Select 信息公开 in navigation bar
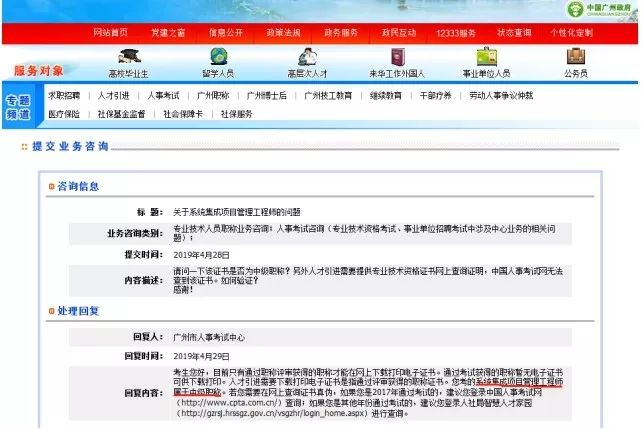643x429 pixels. coord(226,32)
